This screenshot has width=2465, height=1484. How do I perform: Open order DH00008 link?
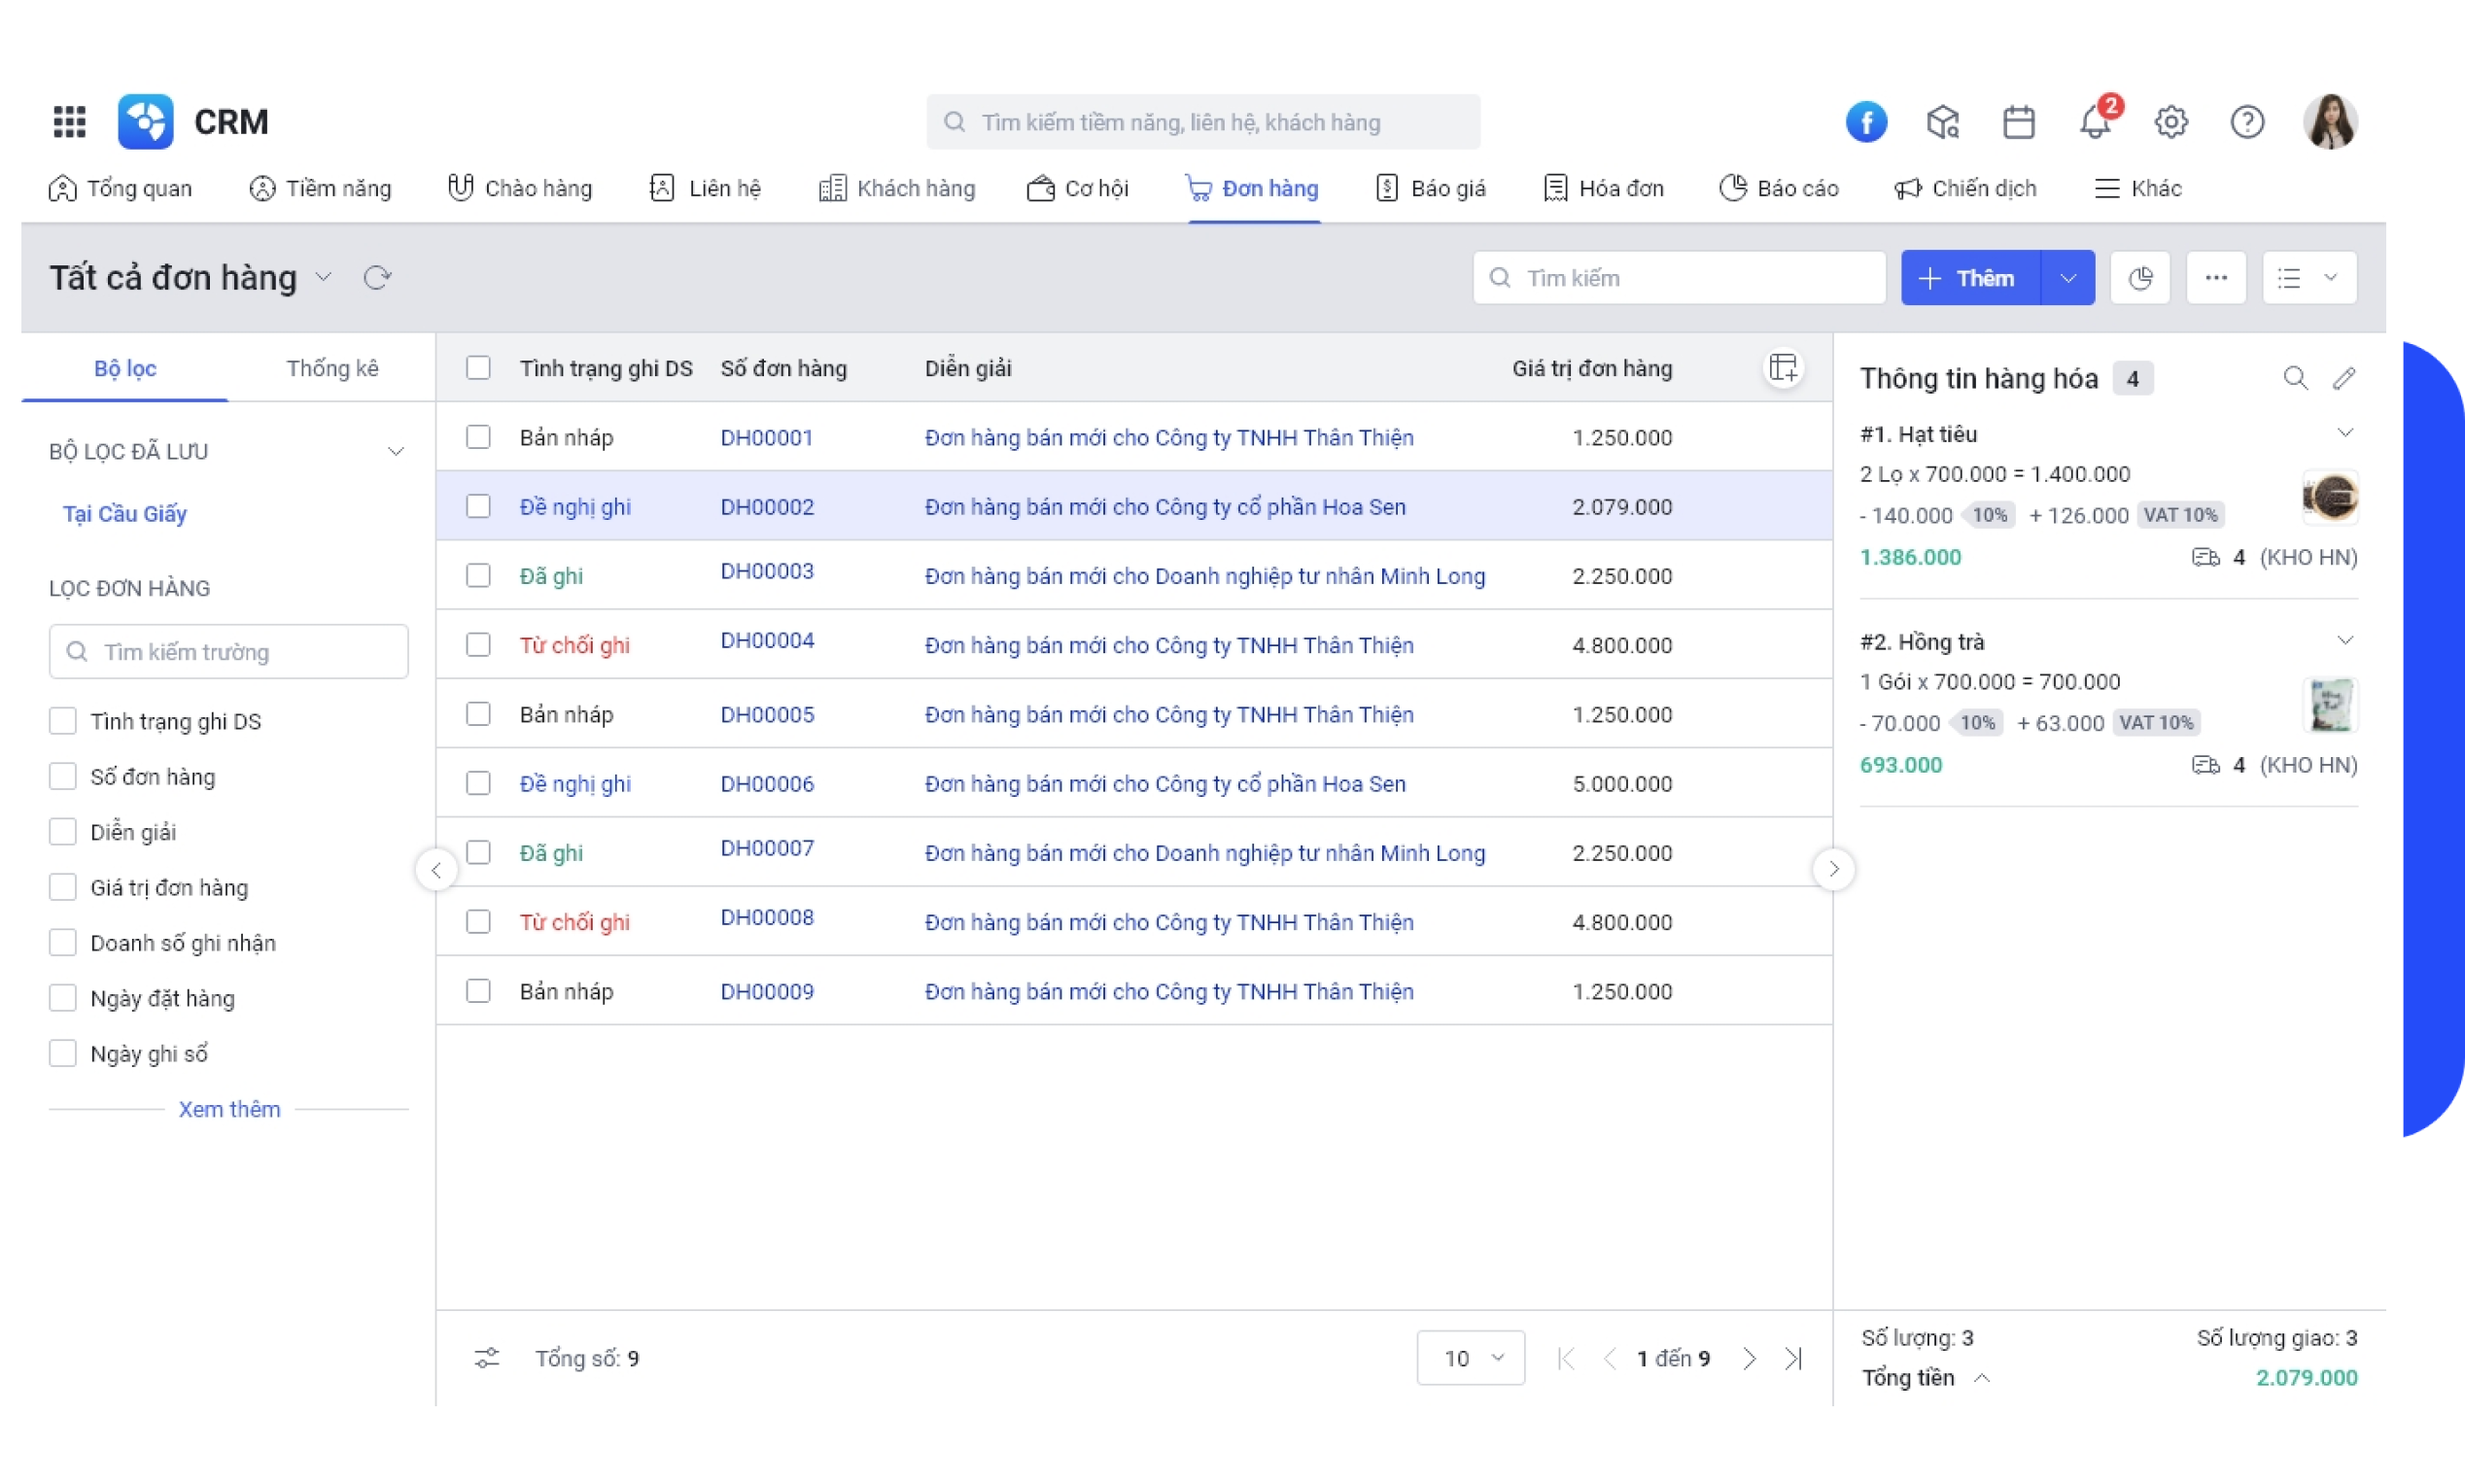coord(767,917)
